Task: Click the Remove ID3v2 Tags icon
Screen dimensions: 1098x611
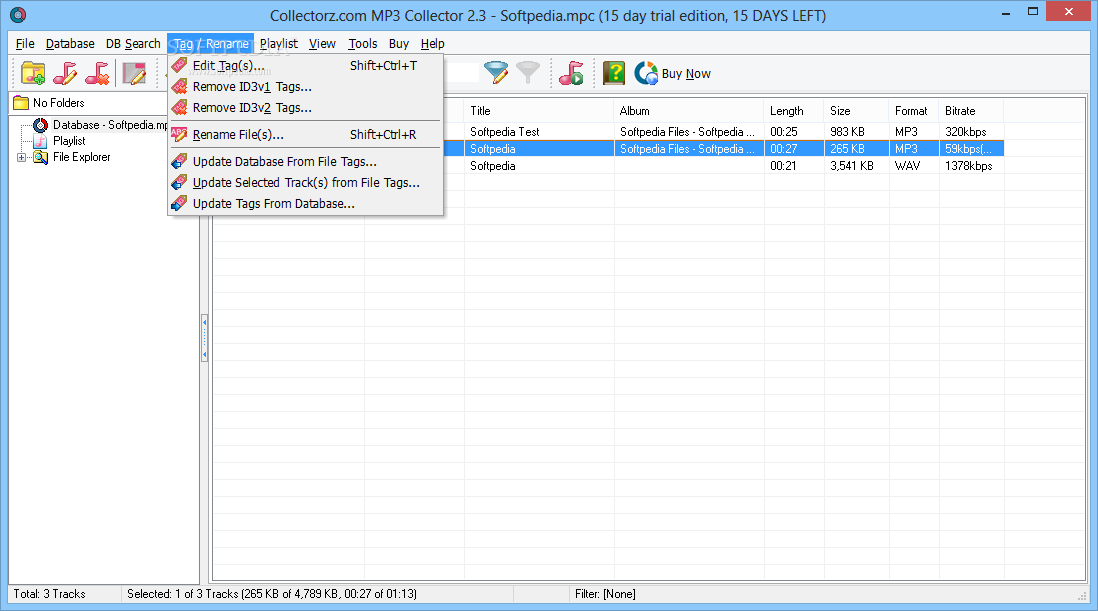Action: [179, 107]
